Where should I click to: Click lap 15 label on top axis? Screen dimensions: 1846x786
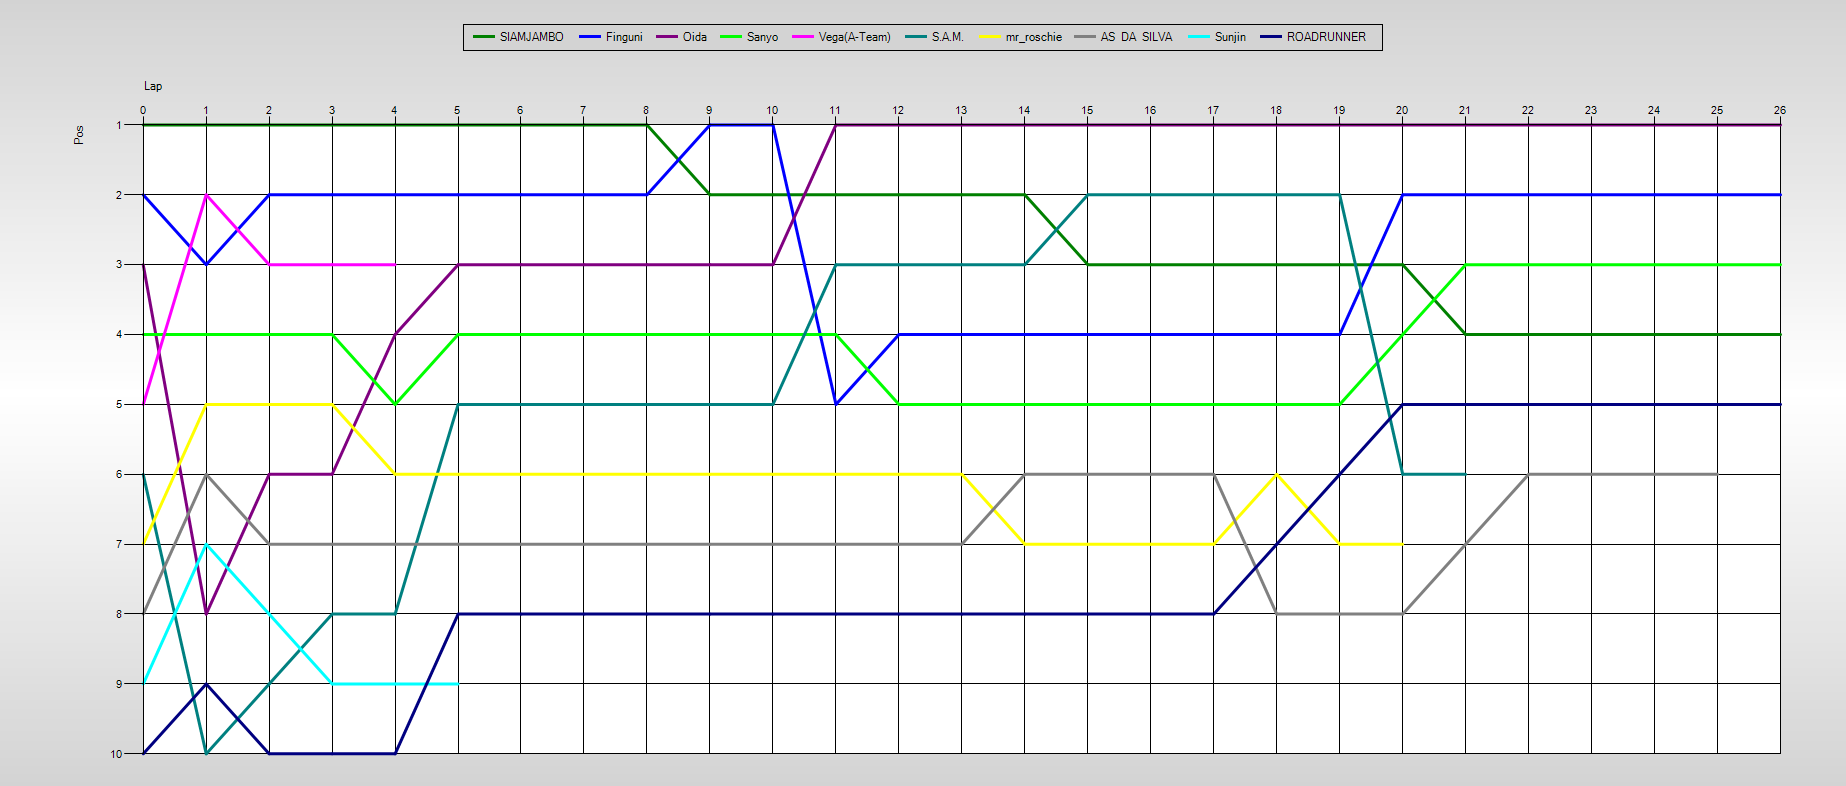tap(1087, 110)
